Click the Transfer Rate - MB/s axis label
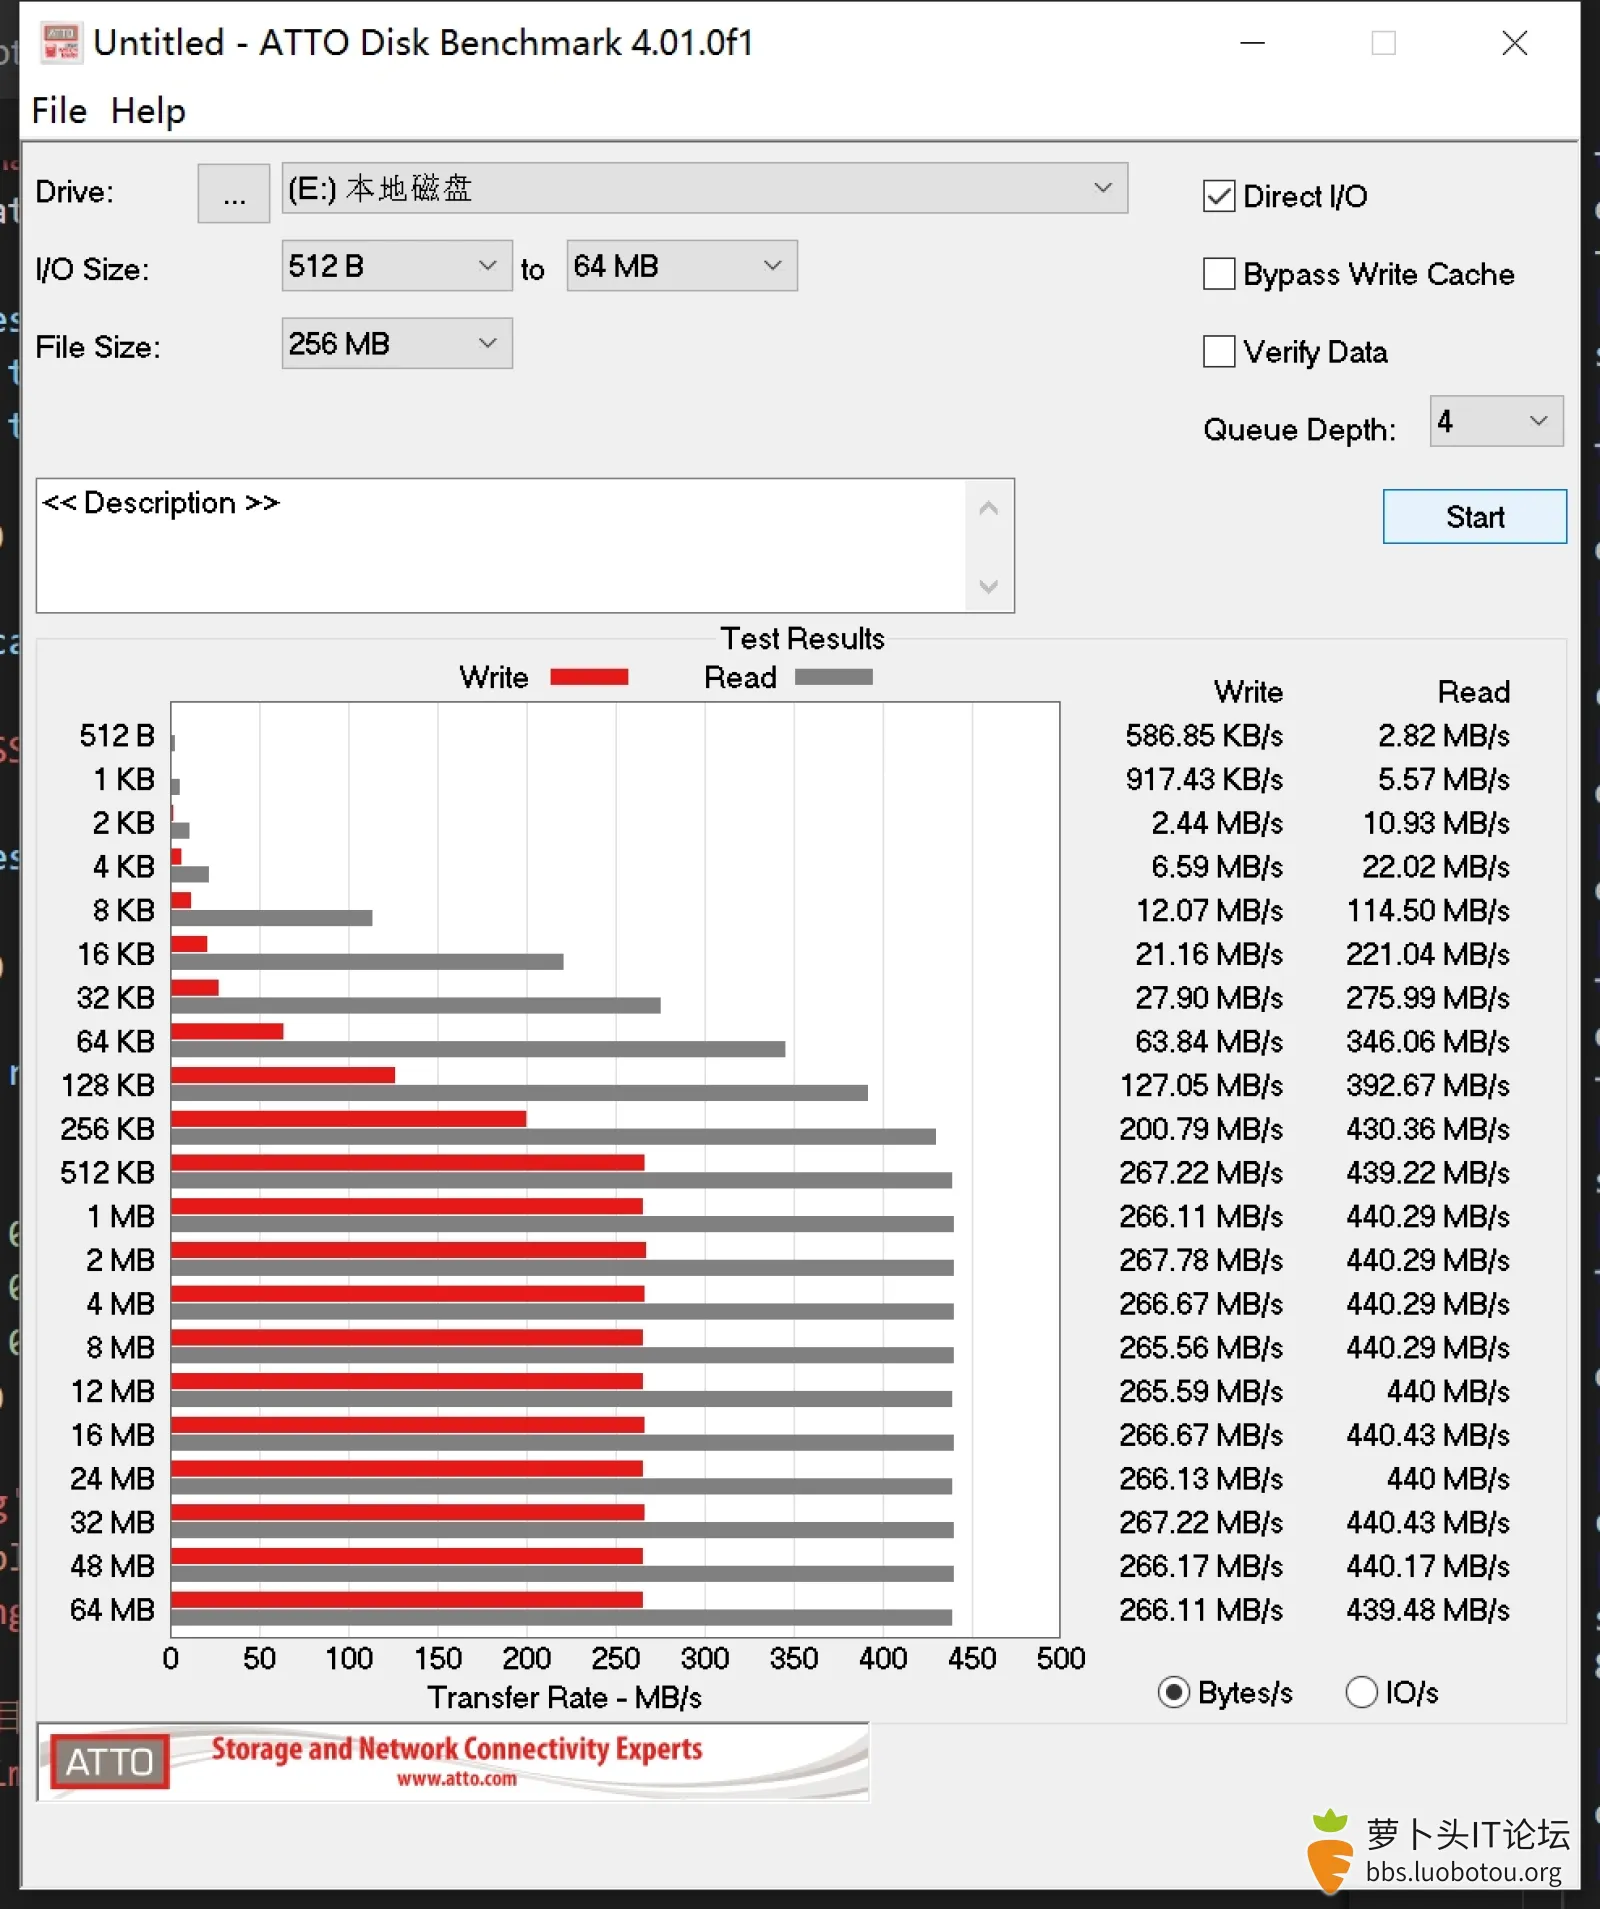The width and height of the screenshot is (1600, 1909). pos(564,1697)
